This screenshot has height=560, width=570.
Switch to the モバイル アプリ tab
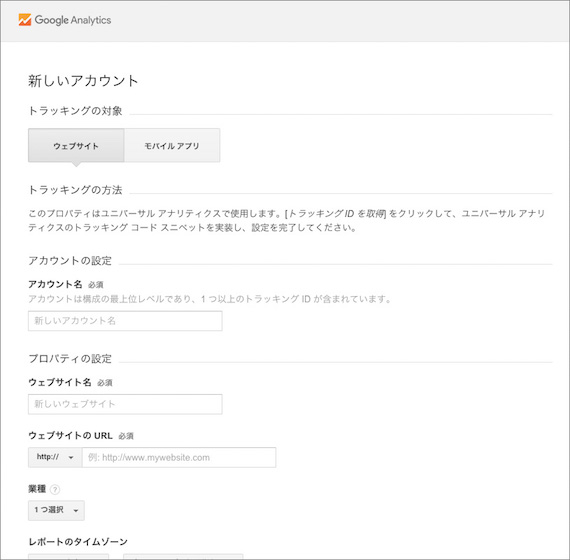(x=172, y=145)
